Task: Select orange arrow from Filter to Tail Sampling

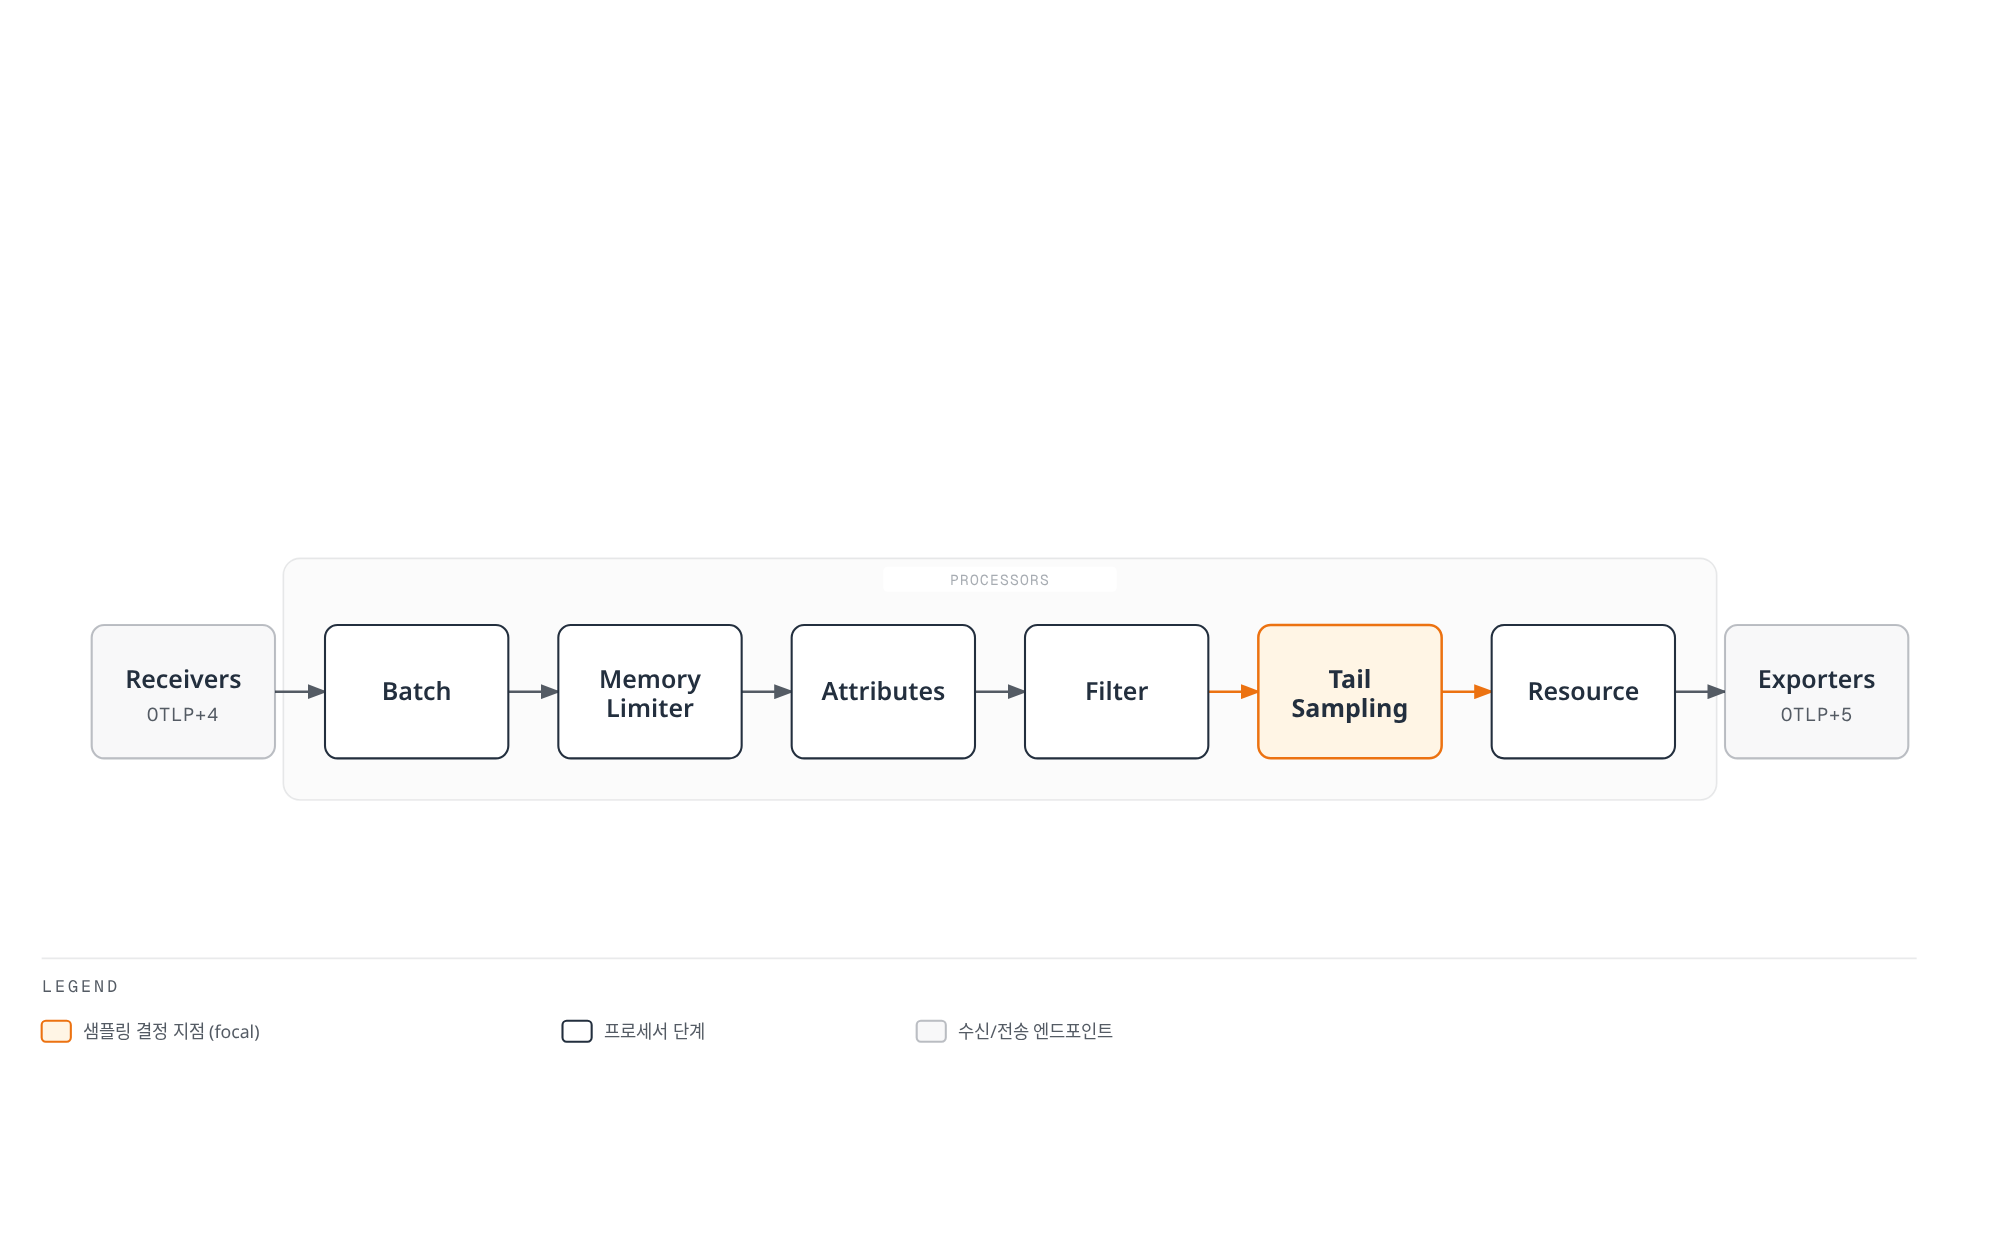Action: coord(1233,692)
